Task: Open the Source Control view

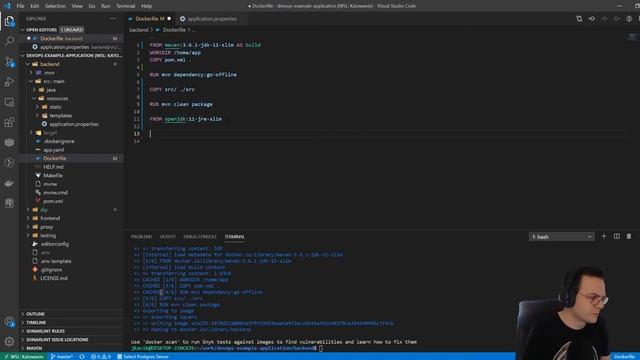Action: (x=9, y=62)
